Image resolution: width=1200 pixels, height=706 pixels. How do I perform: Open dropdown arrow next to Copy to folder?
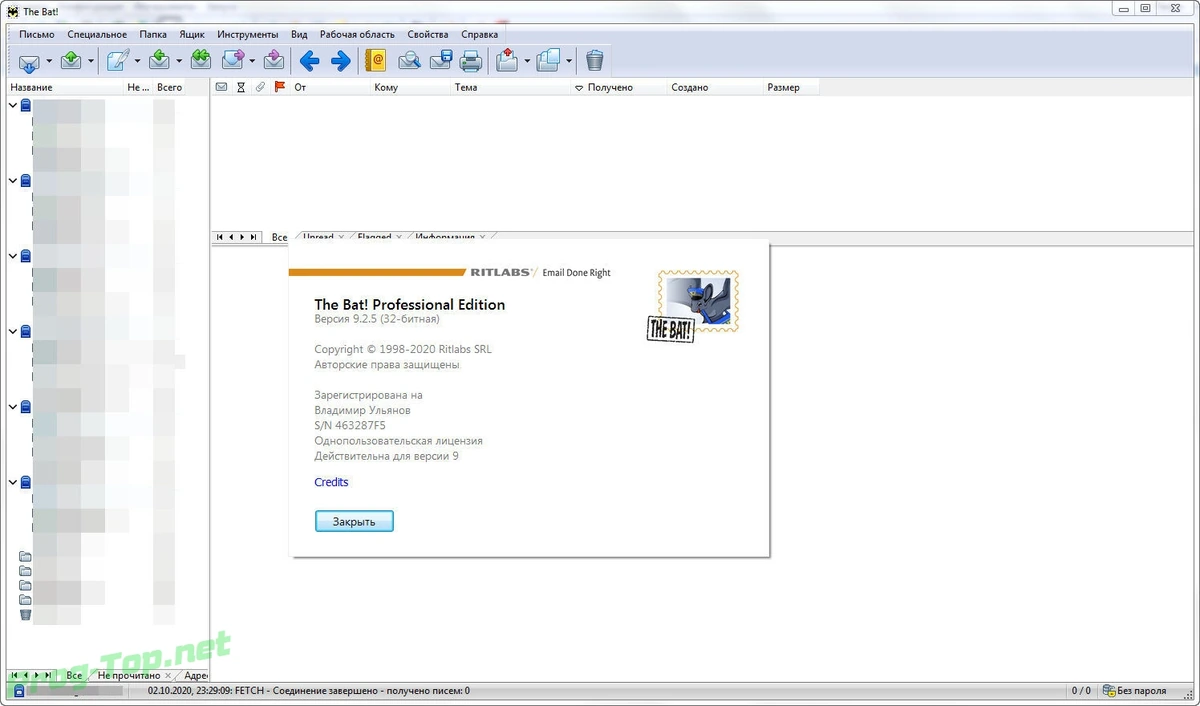(x=569, y=62)
